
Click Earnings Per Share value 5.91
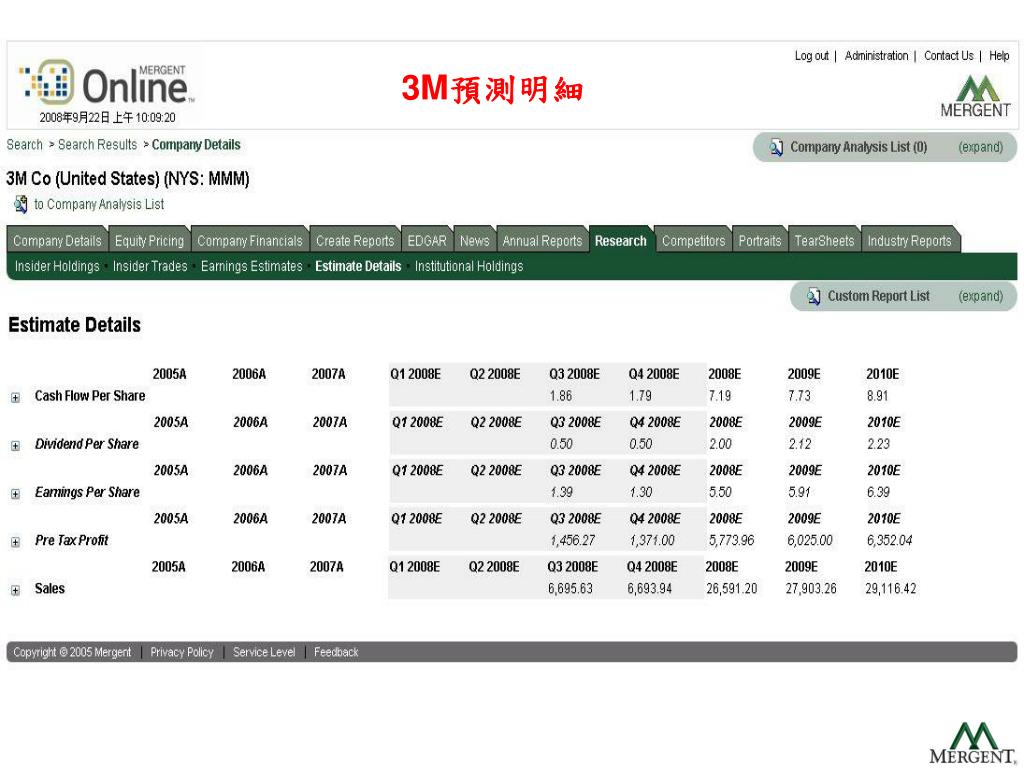click(799, 492)
